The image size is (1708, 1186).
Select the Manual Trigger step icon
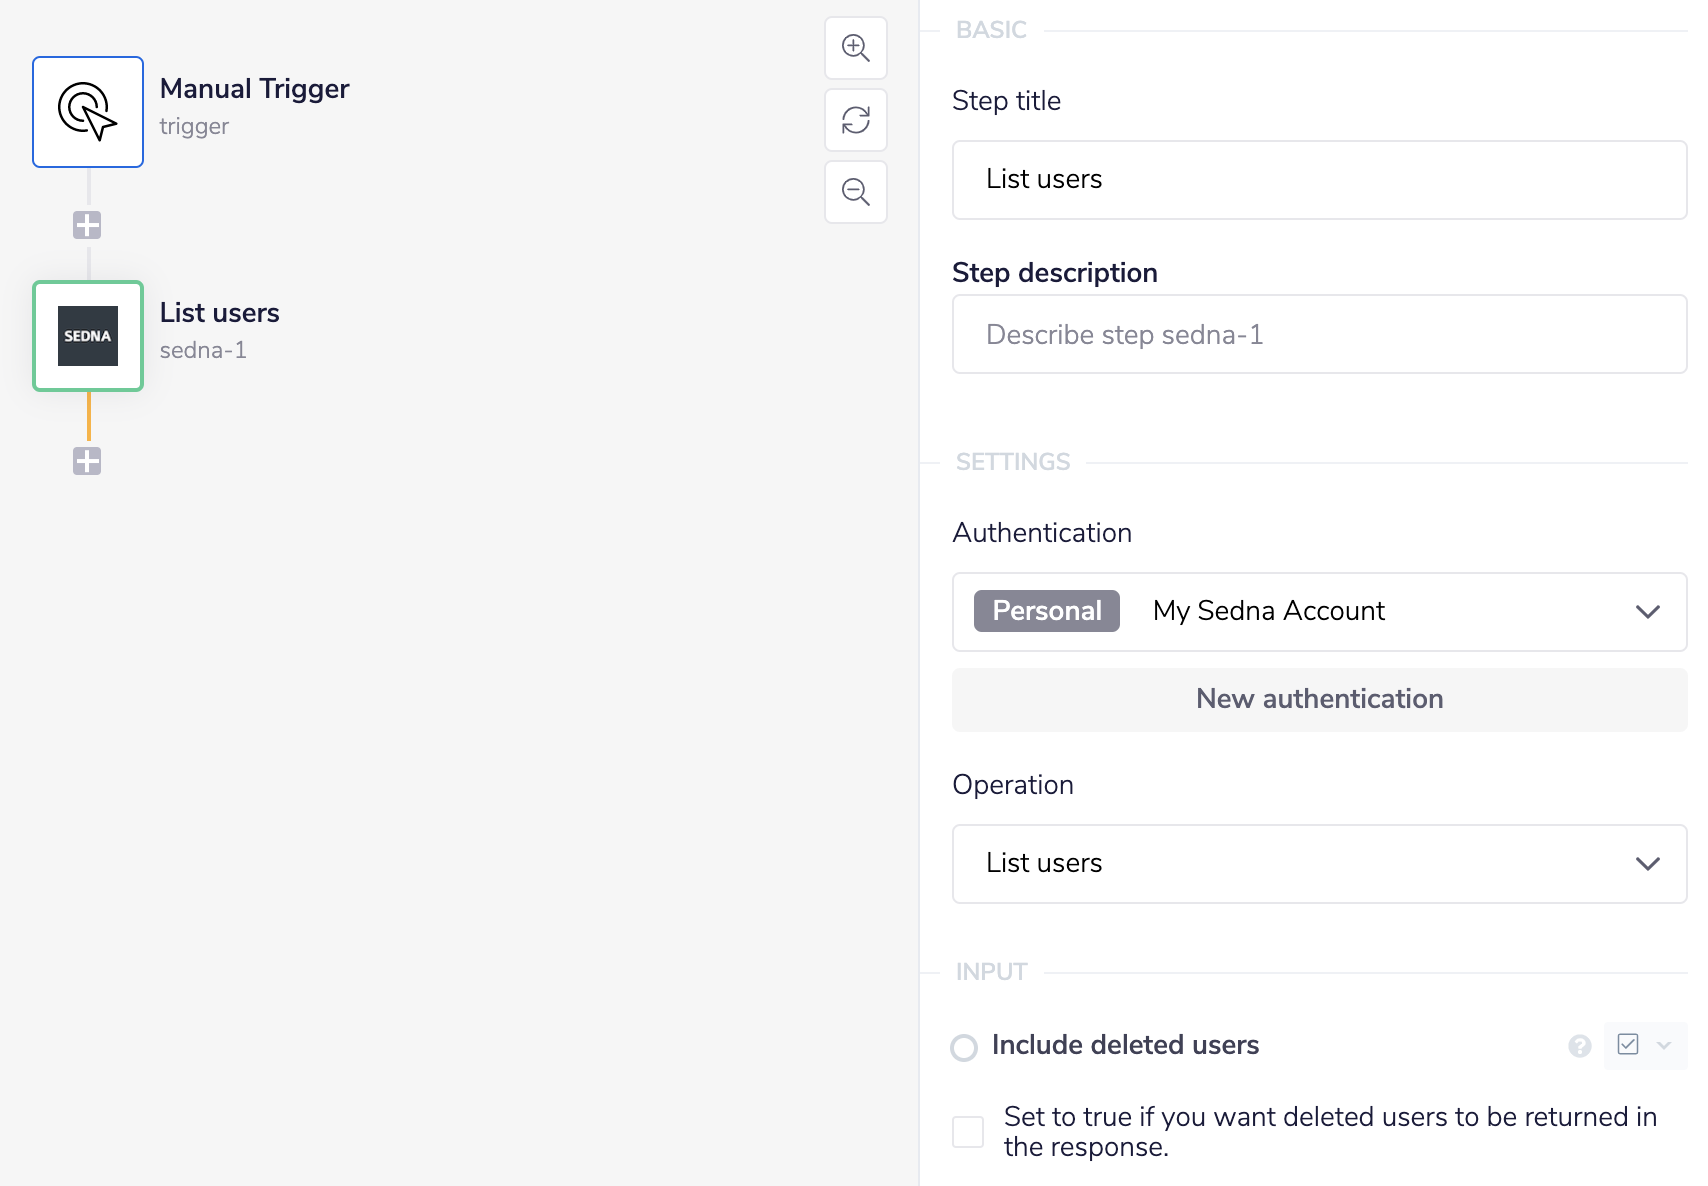tap(88, 112)
